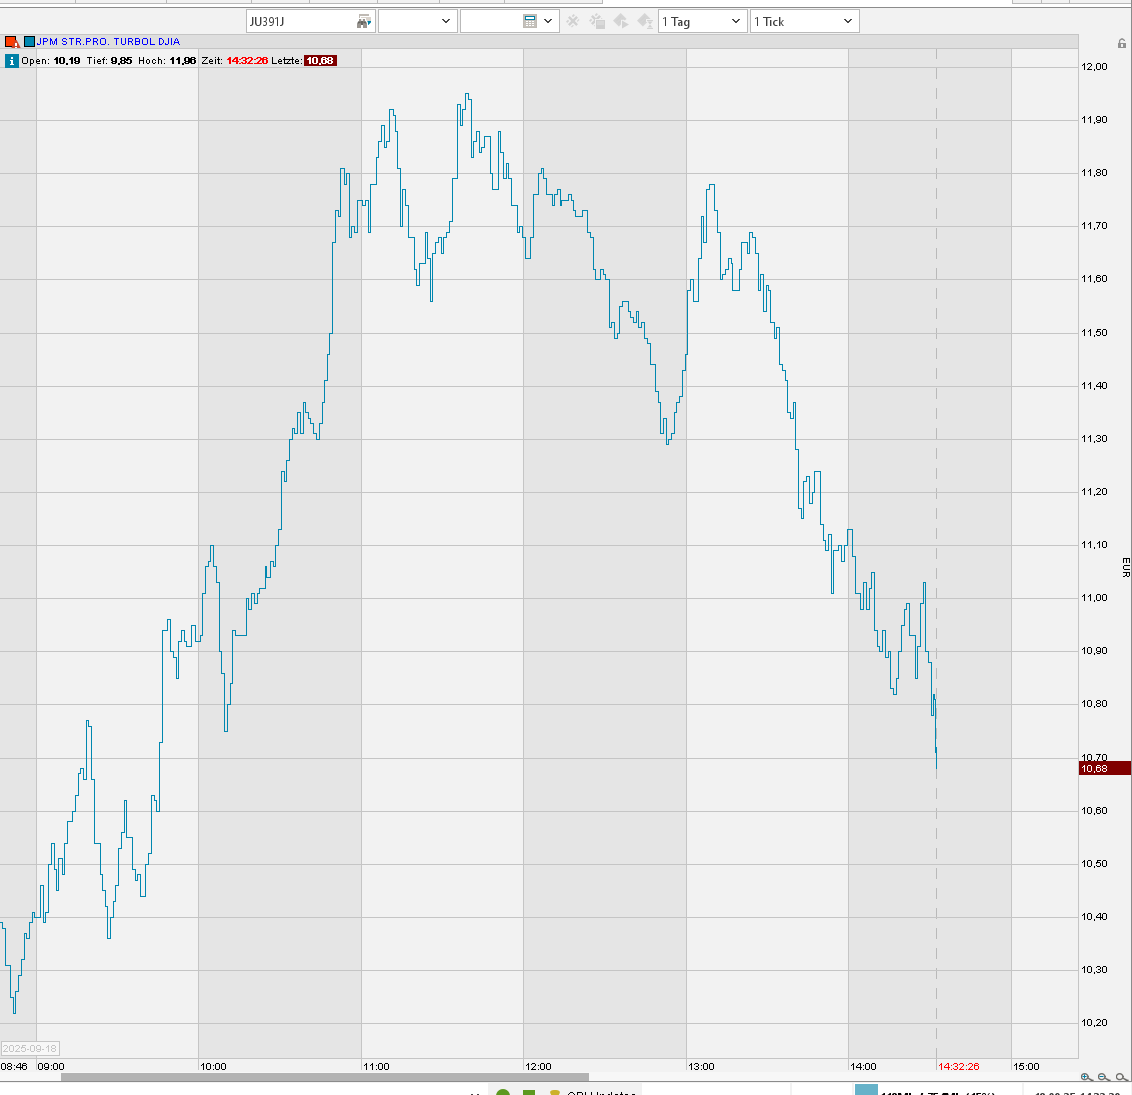Click the blue info icon beside Open
The height and width of the screenshot is (1095, 1132).
(12, 61)
